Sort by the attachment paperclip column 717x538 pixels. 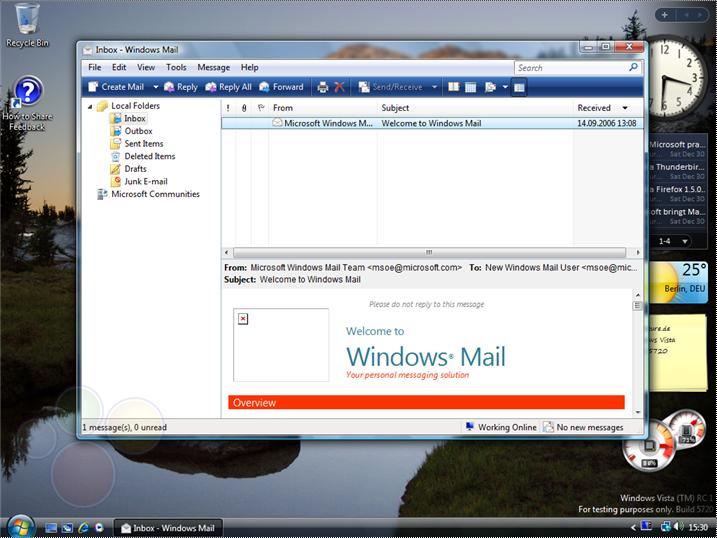[244, 108]
